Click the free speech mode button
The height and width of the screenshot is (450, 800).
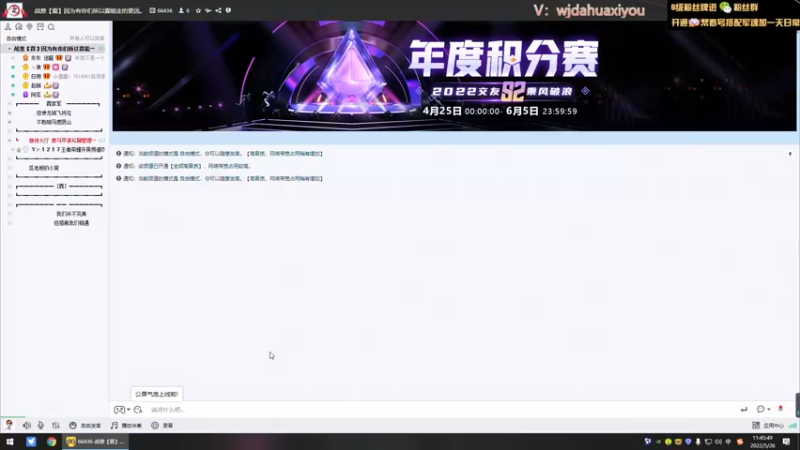click(85, 426)
